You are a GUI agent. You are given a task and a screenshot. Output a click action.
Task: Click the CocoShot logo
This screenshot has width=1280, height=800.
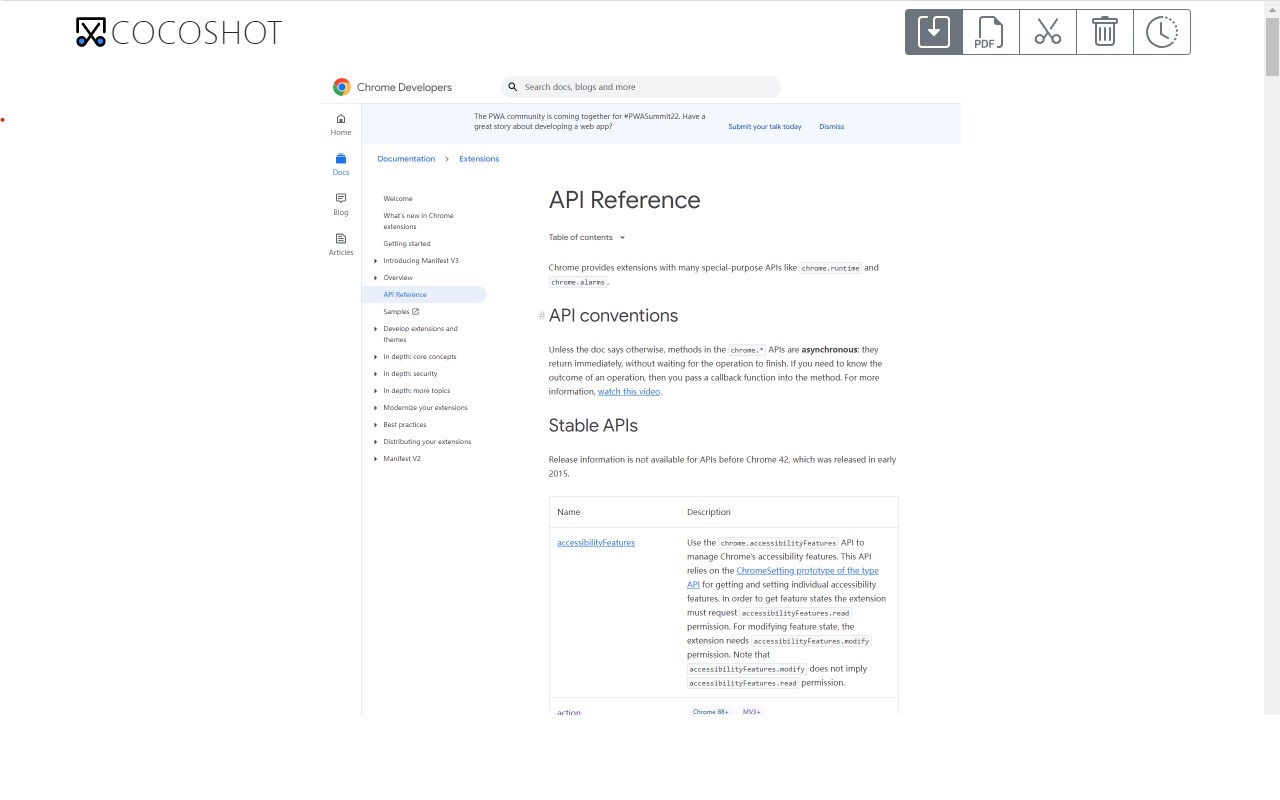click(x=179, y=32)
